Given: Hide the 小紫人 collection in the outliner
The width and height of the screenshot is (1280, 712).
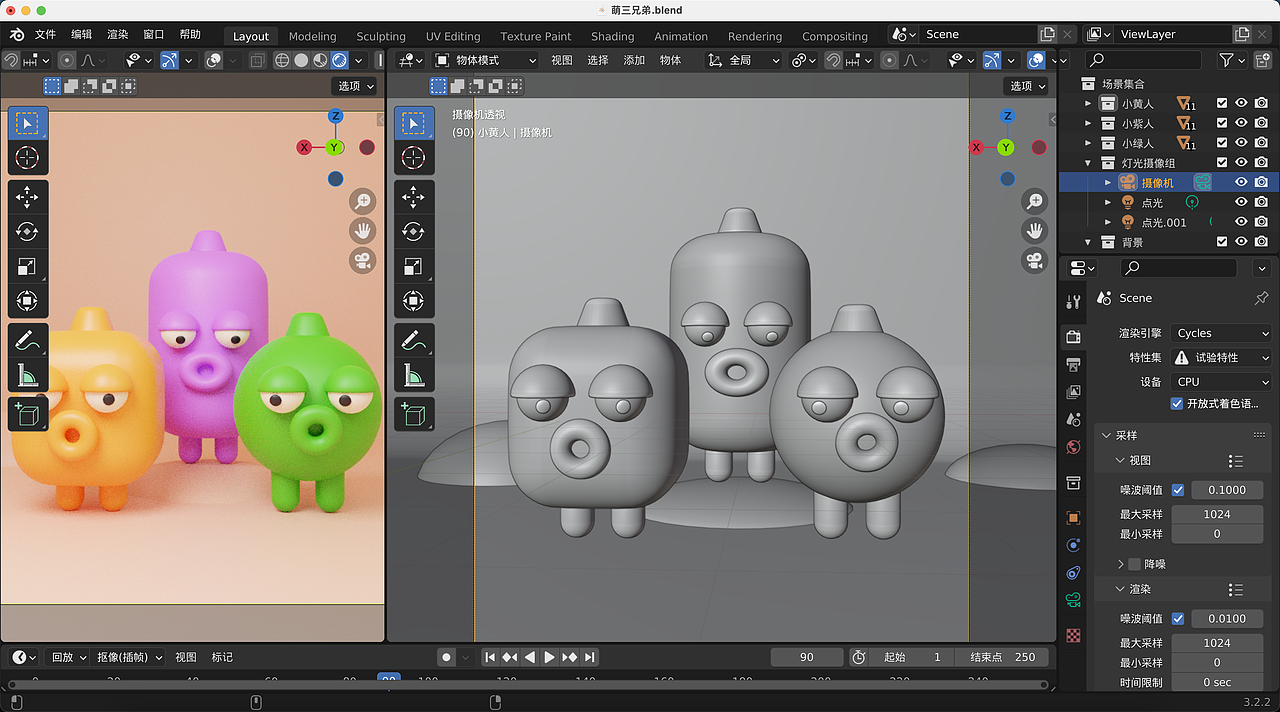Looking at the screenshot, I should [x=1240, y=123].
